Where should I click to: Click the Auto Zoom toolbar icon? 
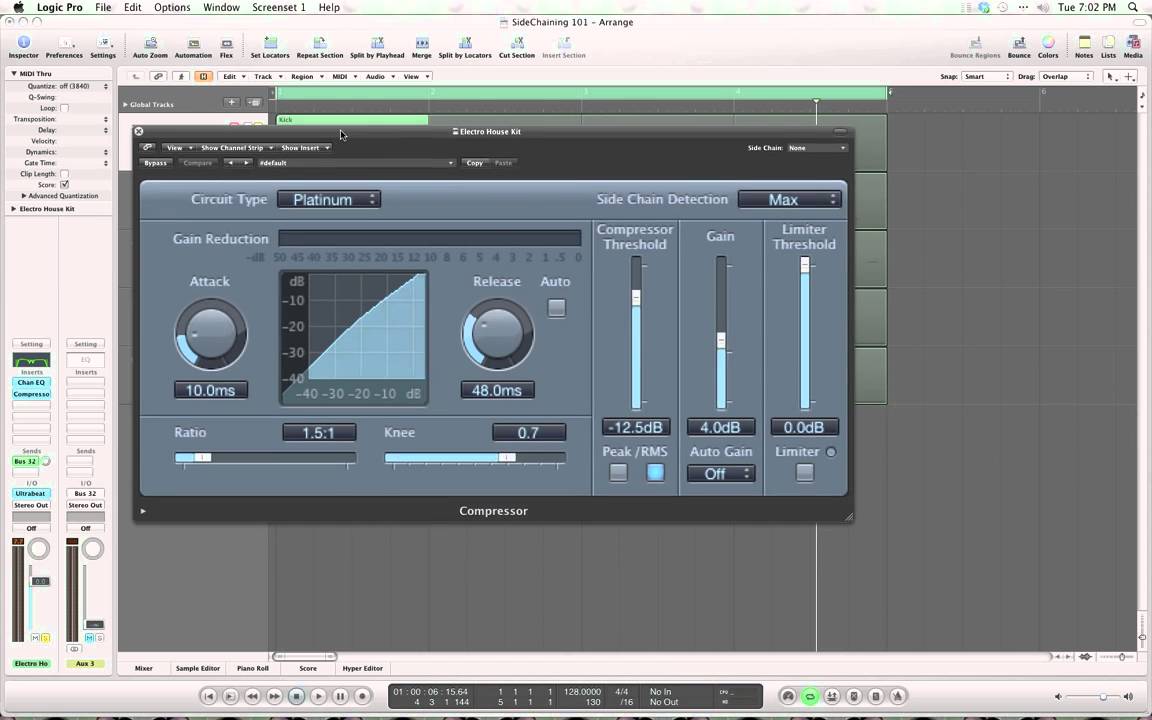pos(150,47)
